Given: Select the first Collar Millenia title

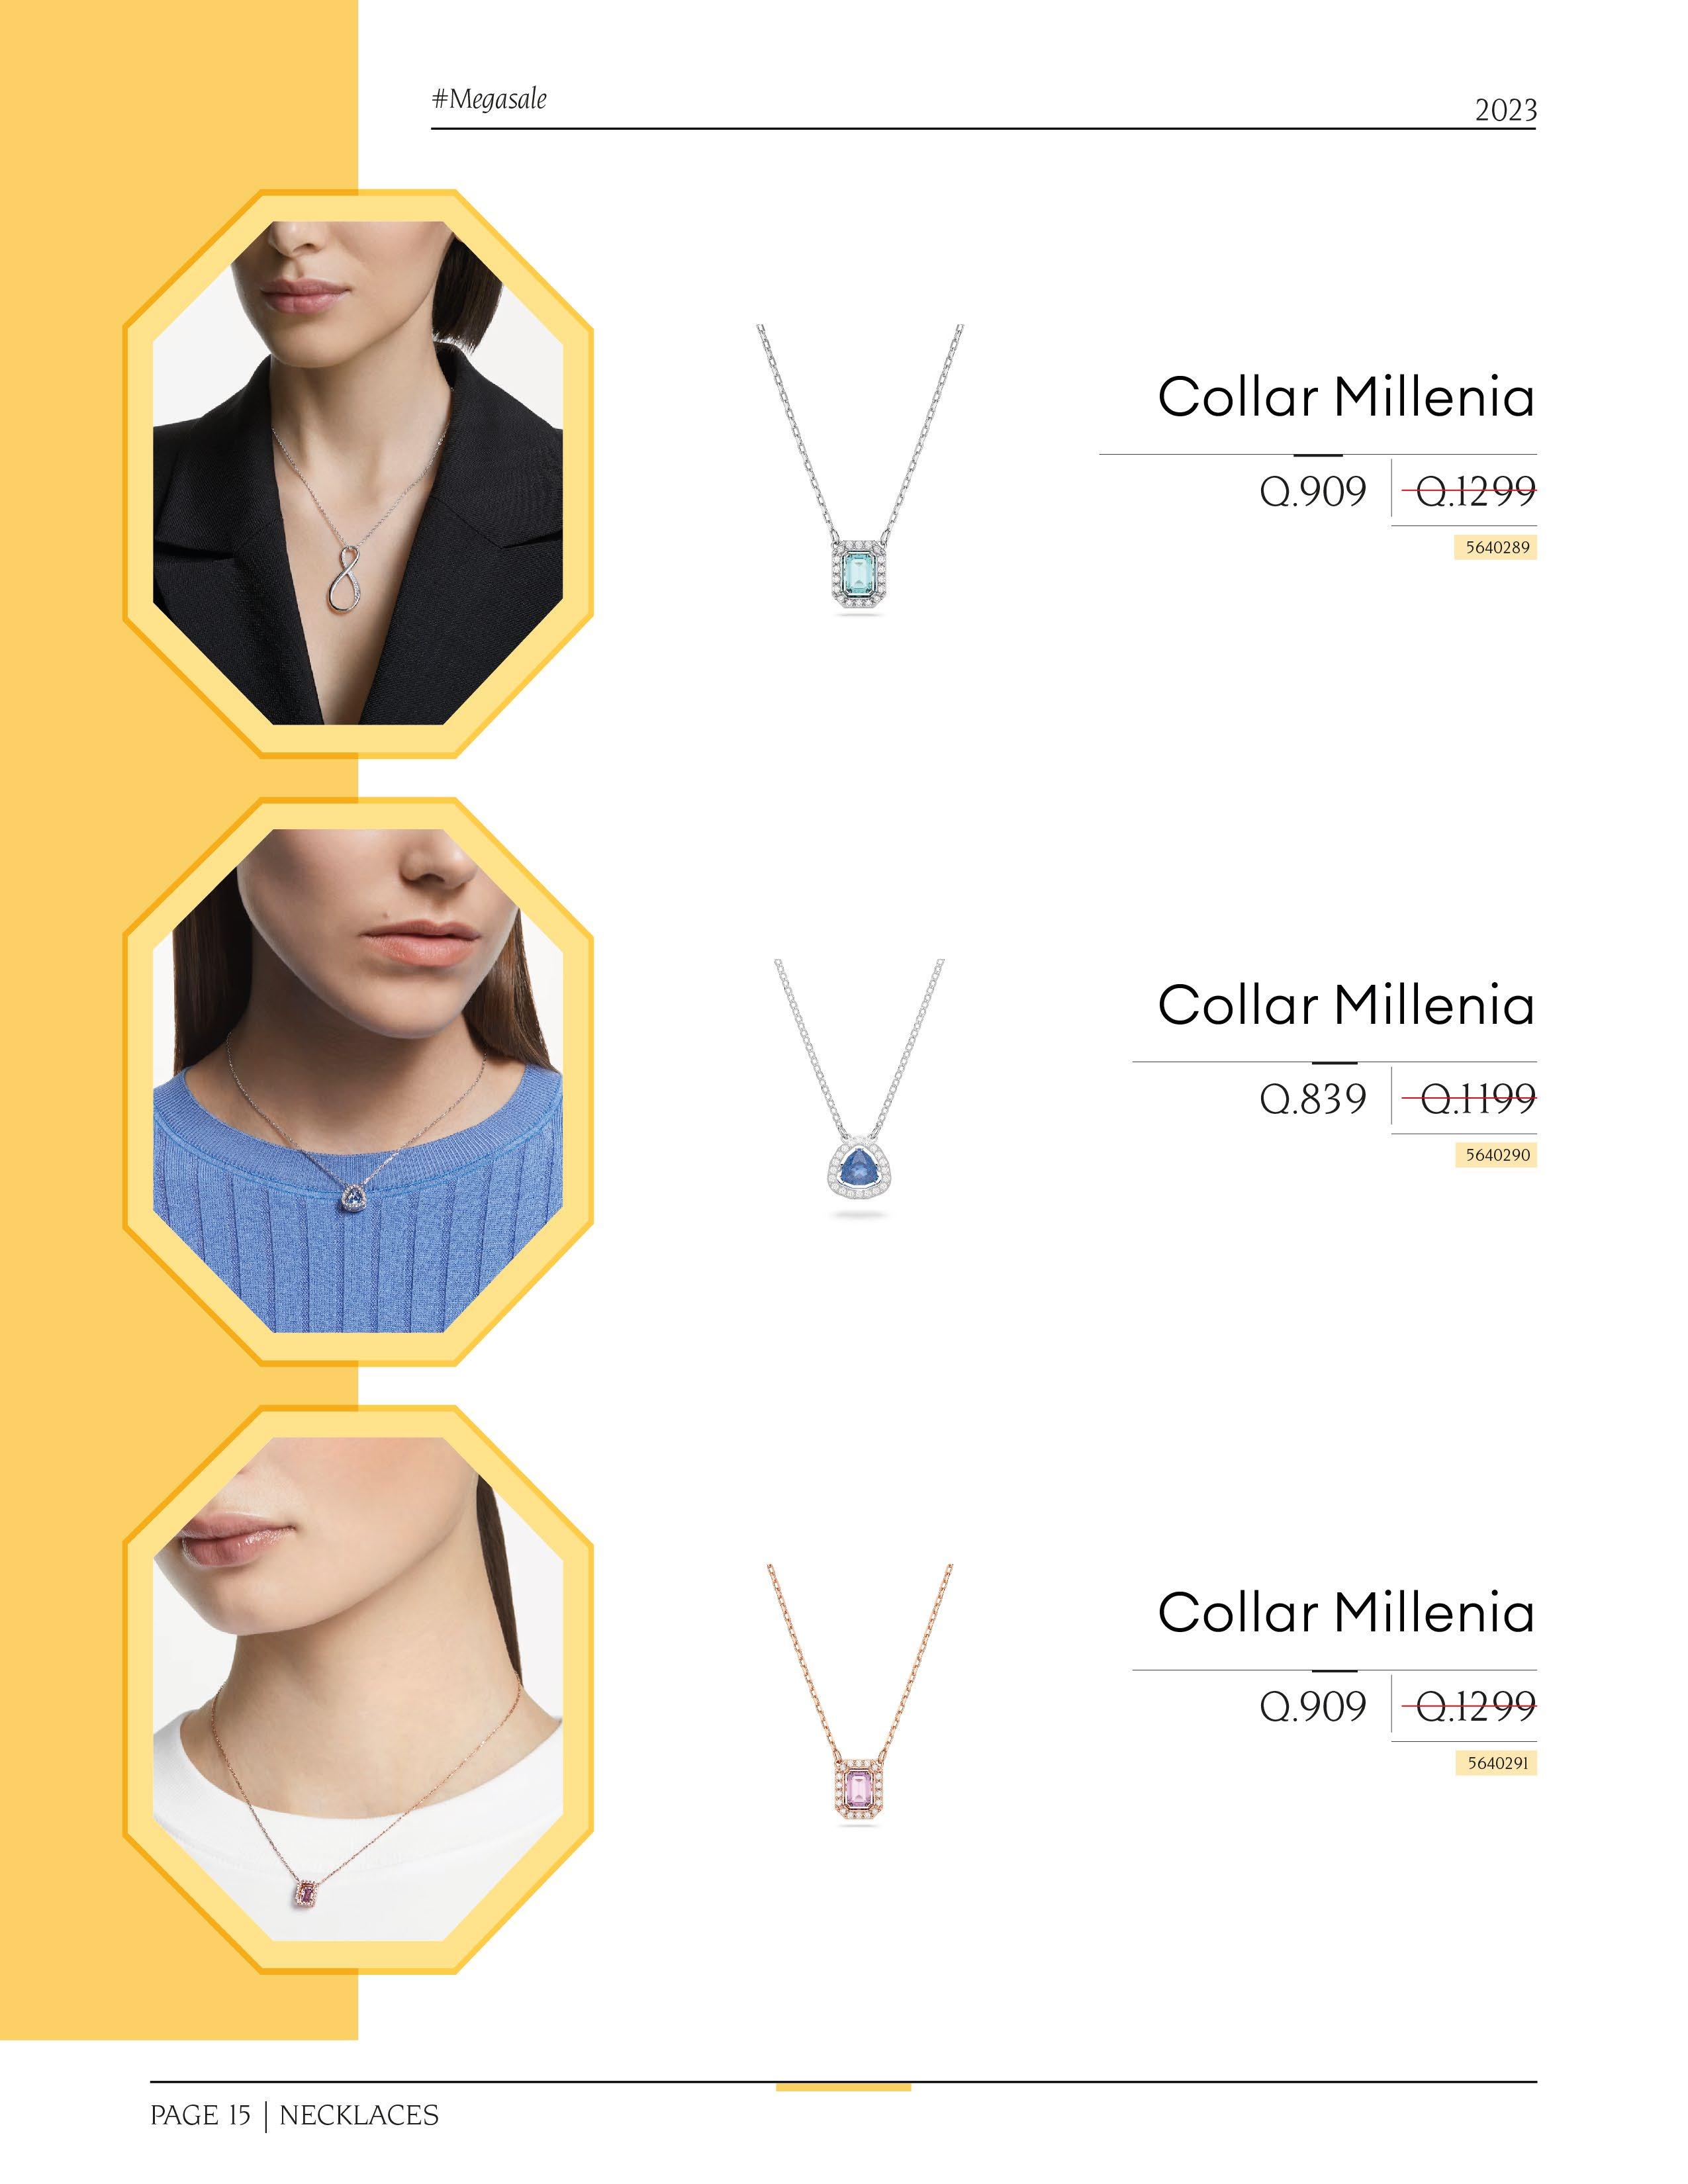Looking at the screenshot, I should [1346, 397].
